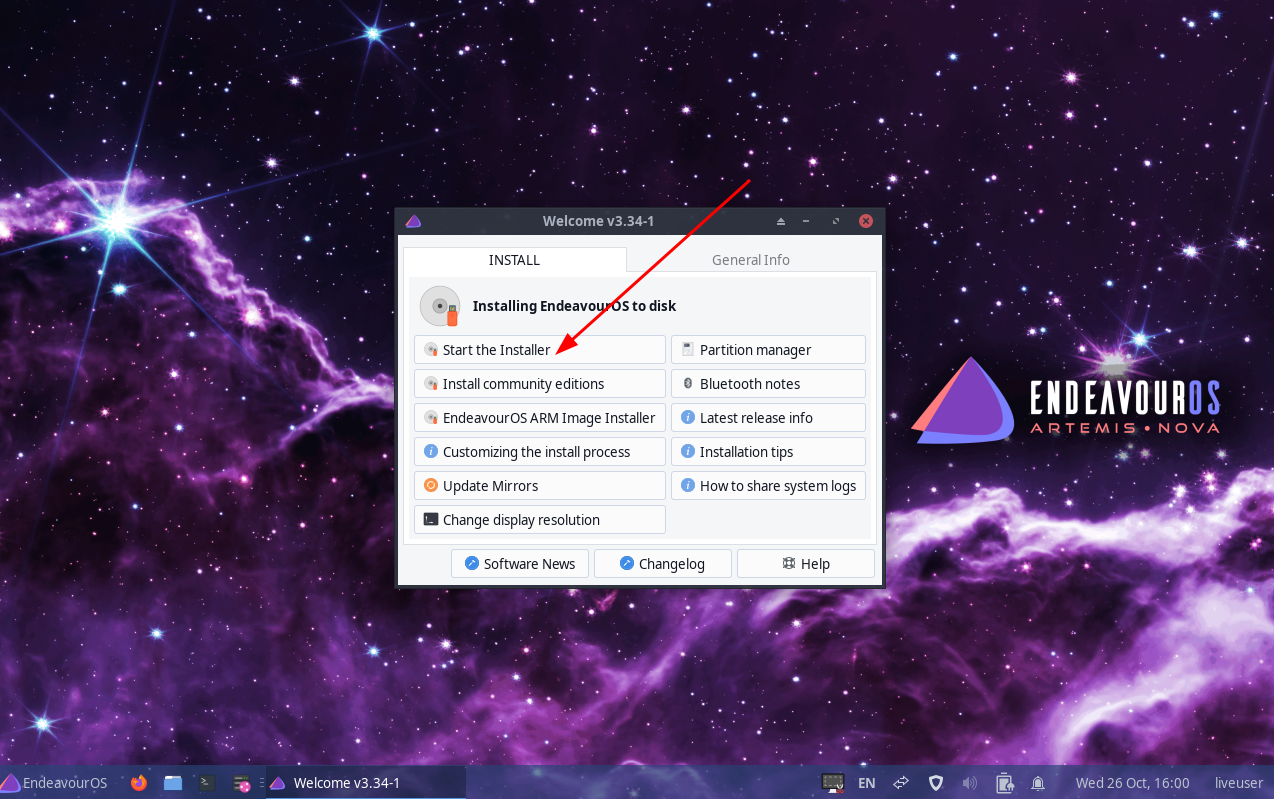
Task: Click the Software News button
Action: tap(519, 564)
